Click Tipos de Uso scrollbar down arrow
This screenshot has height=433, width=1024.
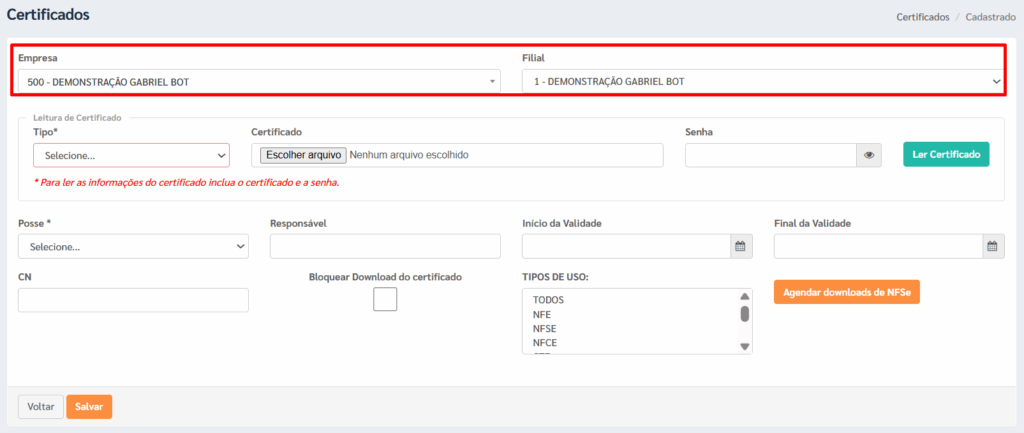744,346
